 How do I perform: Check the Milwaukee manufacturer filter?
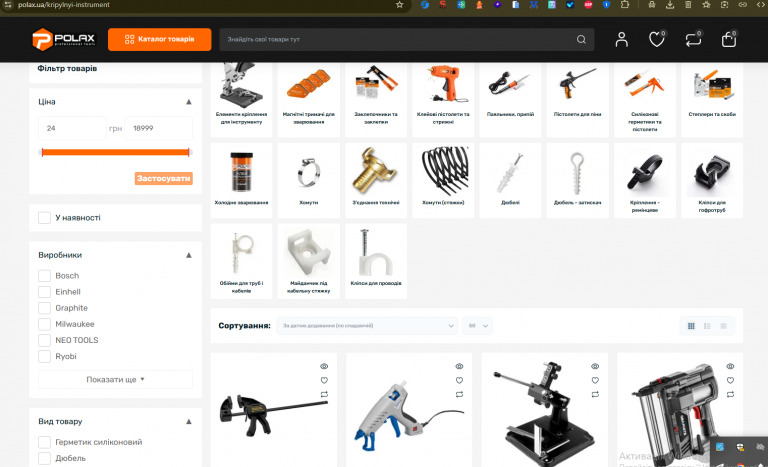point(44,324)
